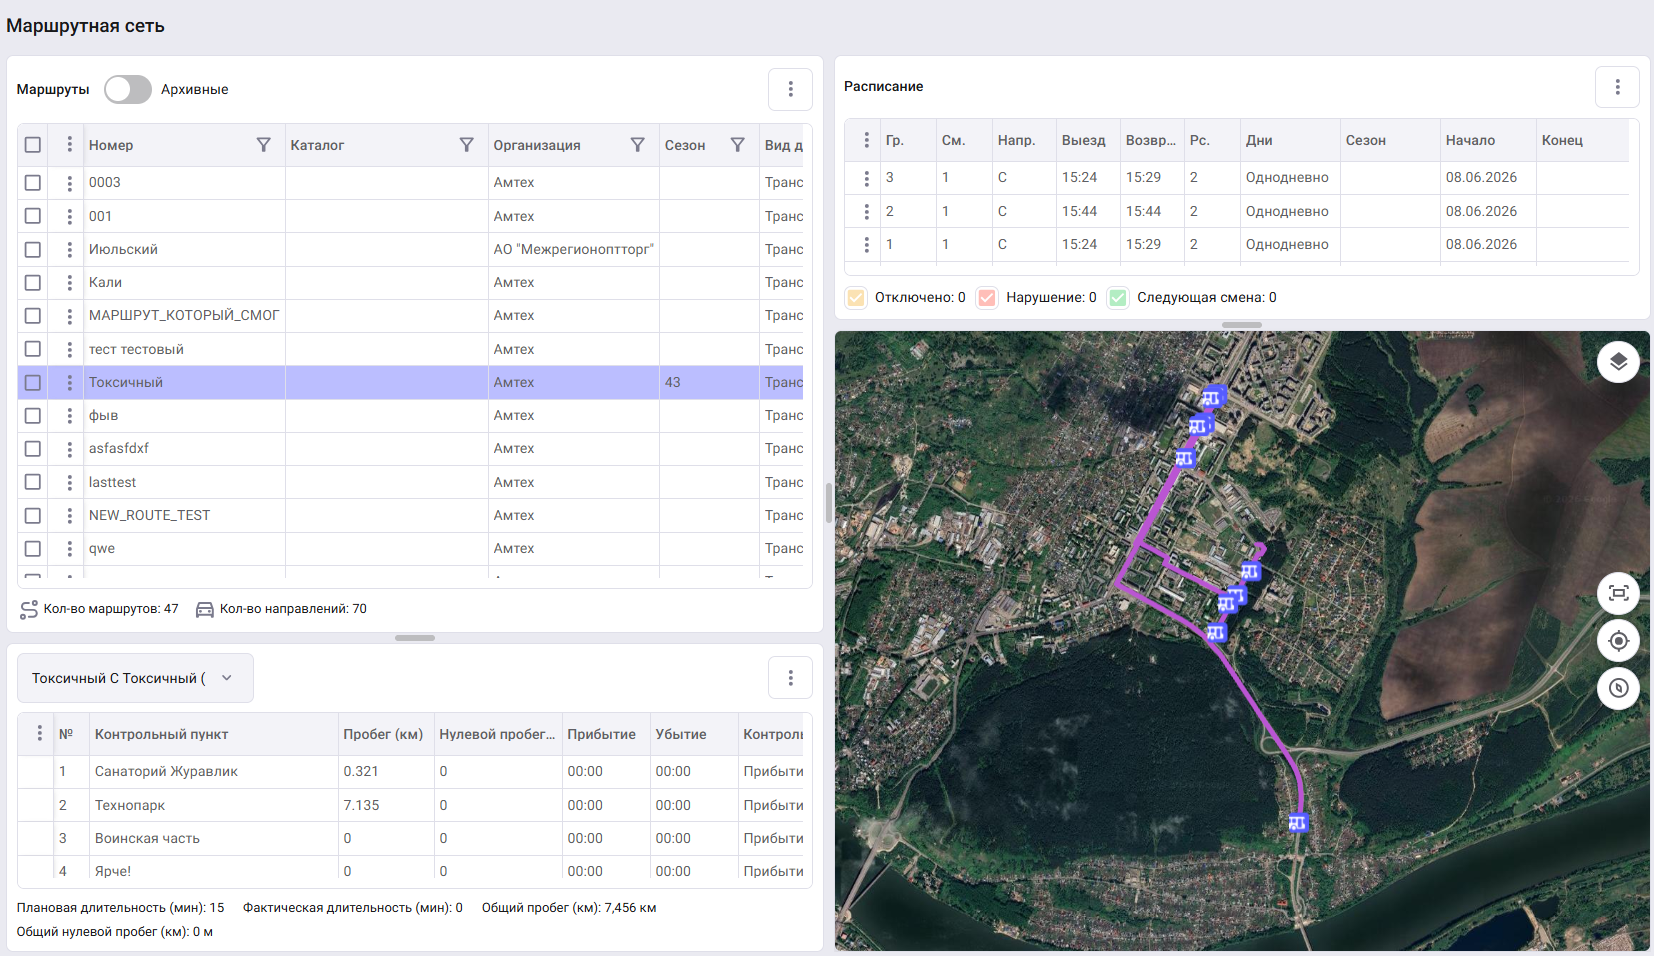Click locate position icon on map

(x=1618, y=641)
